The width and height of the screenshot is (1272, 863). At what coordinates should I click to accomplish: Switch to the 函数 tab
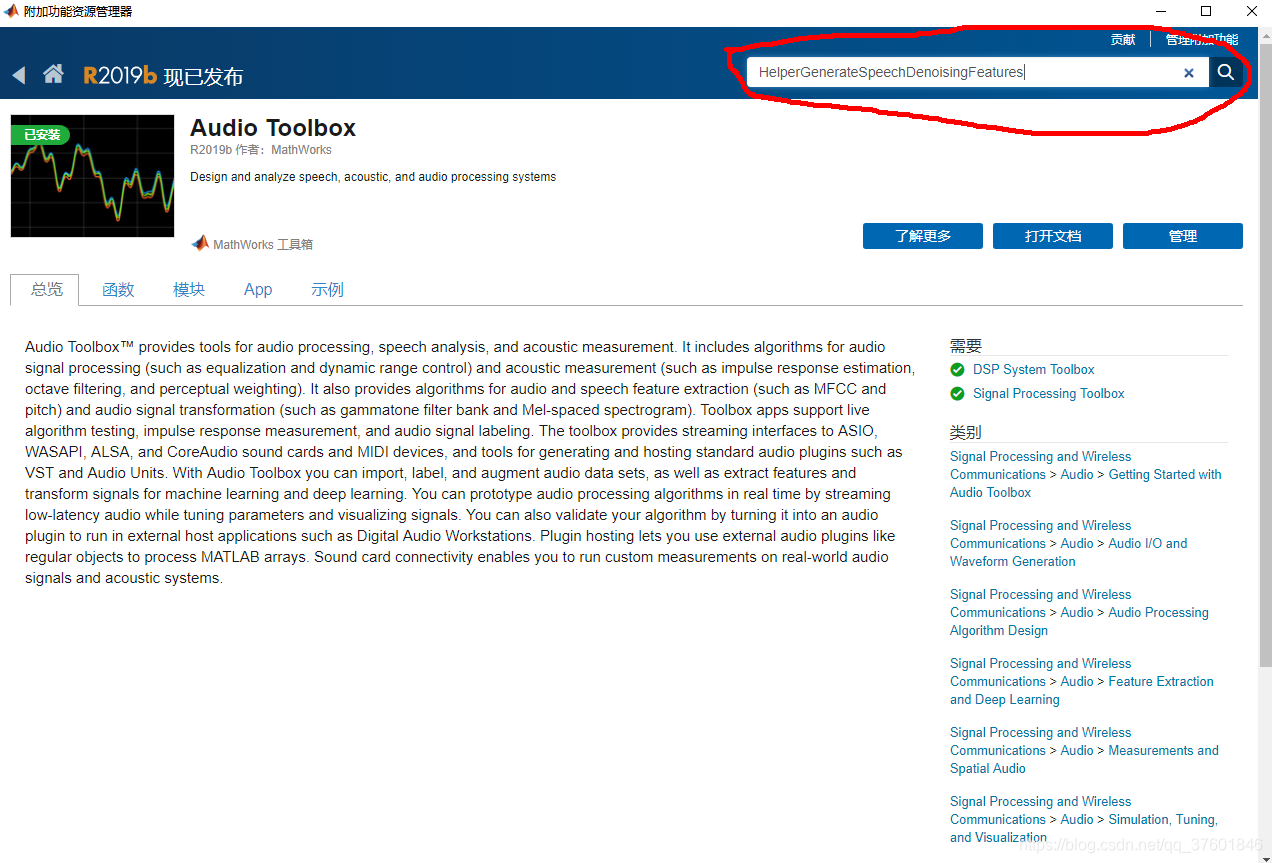[x=118, y=289]
